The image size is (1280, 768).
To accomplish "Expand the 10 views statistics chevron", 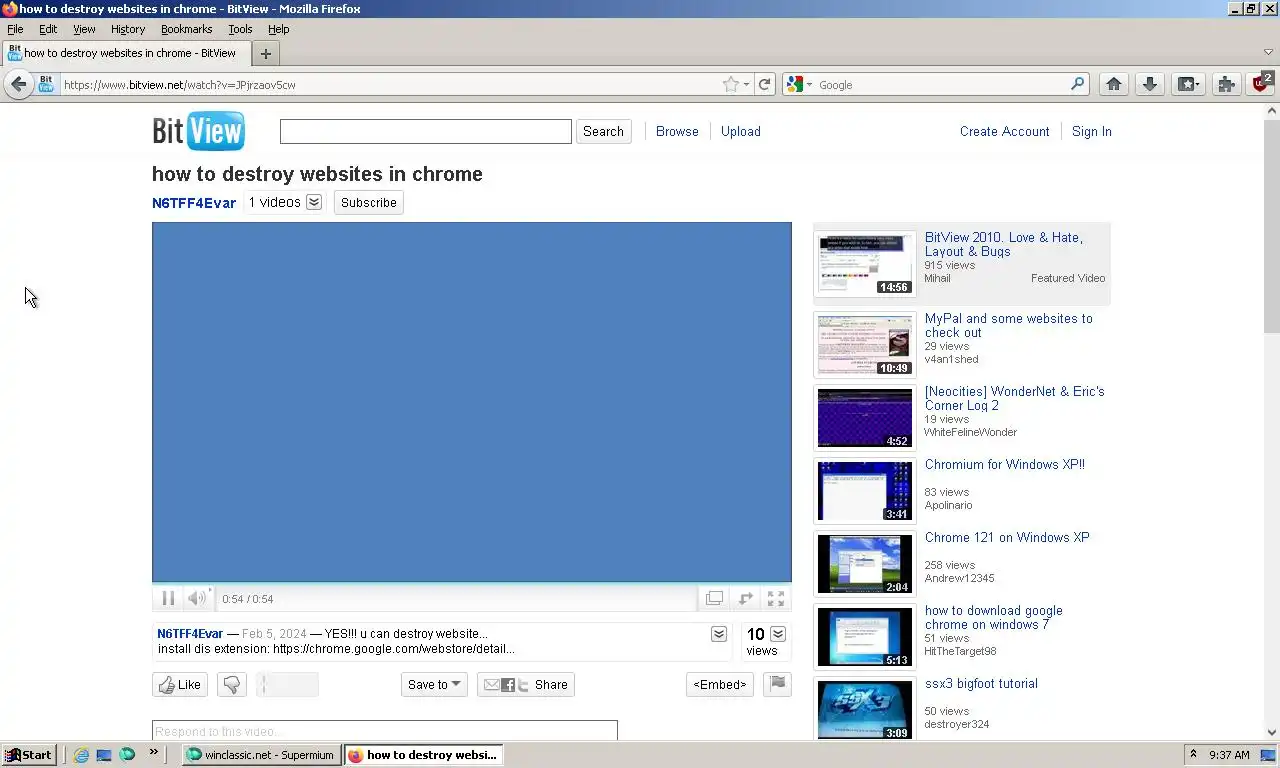I will point(778,634).
